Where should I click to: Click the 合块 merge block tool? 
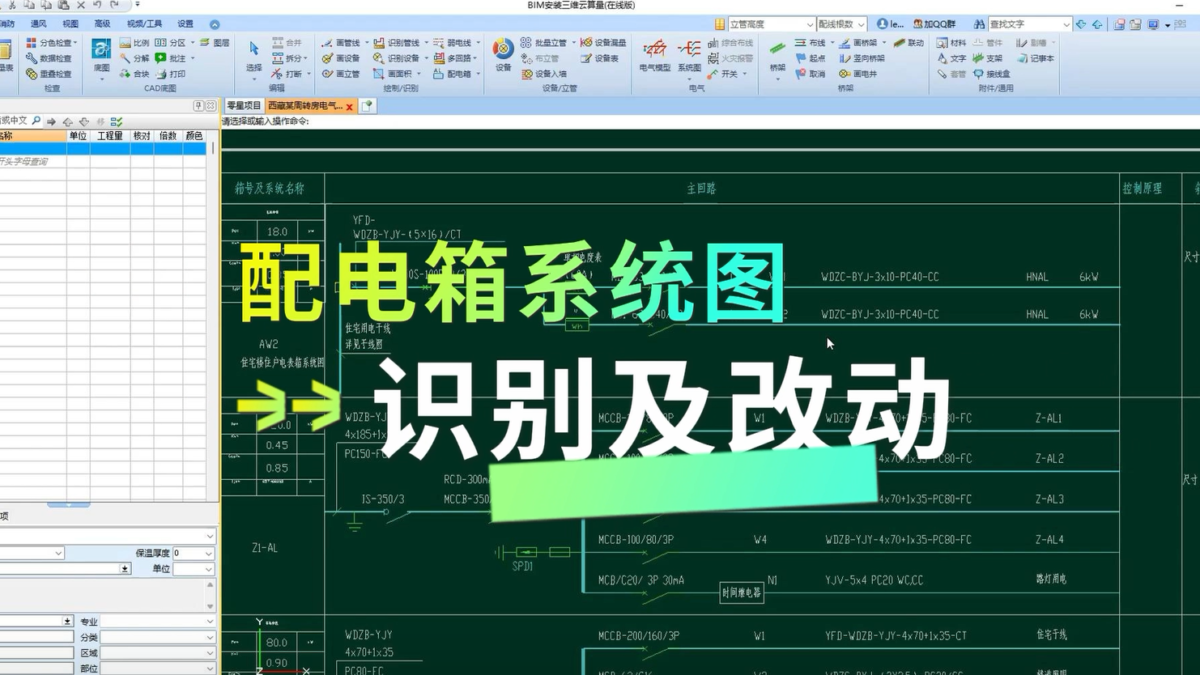(134, 74)
